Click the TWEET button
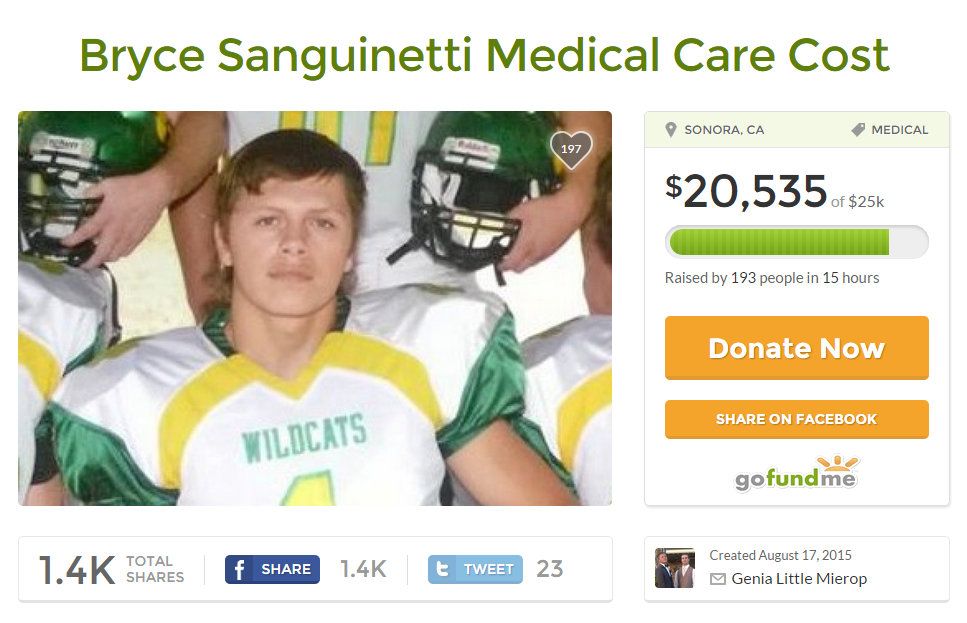967x623 pixels. (475, 569)
